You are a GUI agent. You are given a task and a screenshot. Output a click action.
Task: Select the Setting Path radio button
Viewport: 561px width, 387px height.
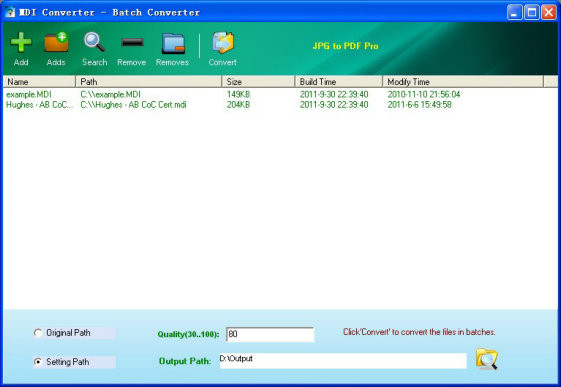click(38, 362)
